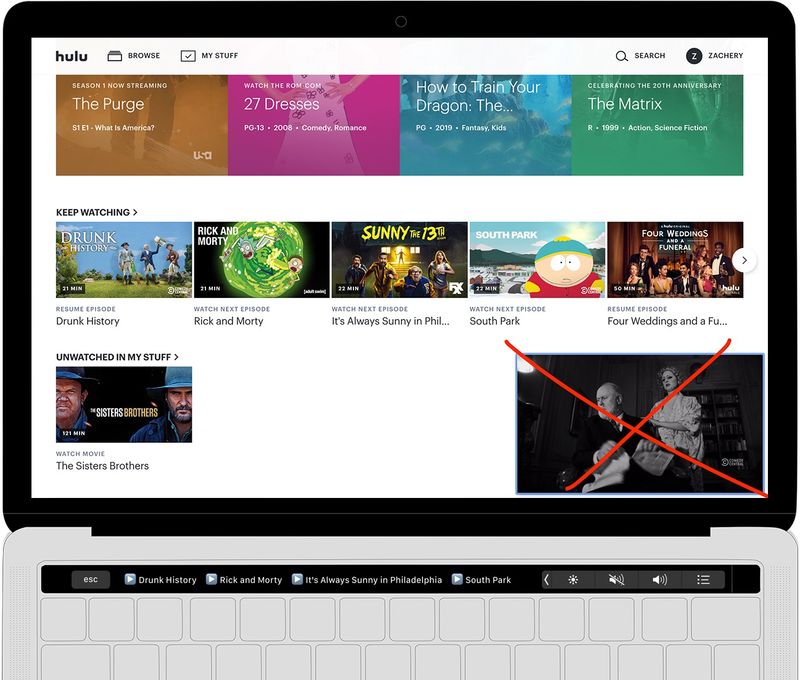Click The Sisters Brothers title link
The height and width of the screenshot is (680, 800).
pyautogui.click(x=103, y=466)
